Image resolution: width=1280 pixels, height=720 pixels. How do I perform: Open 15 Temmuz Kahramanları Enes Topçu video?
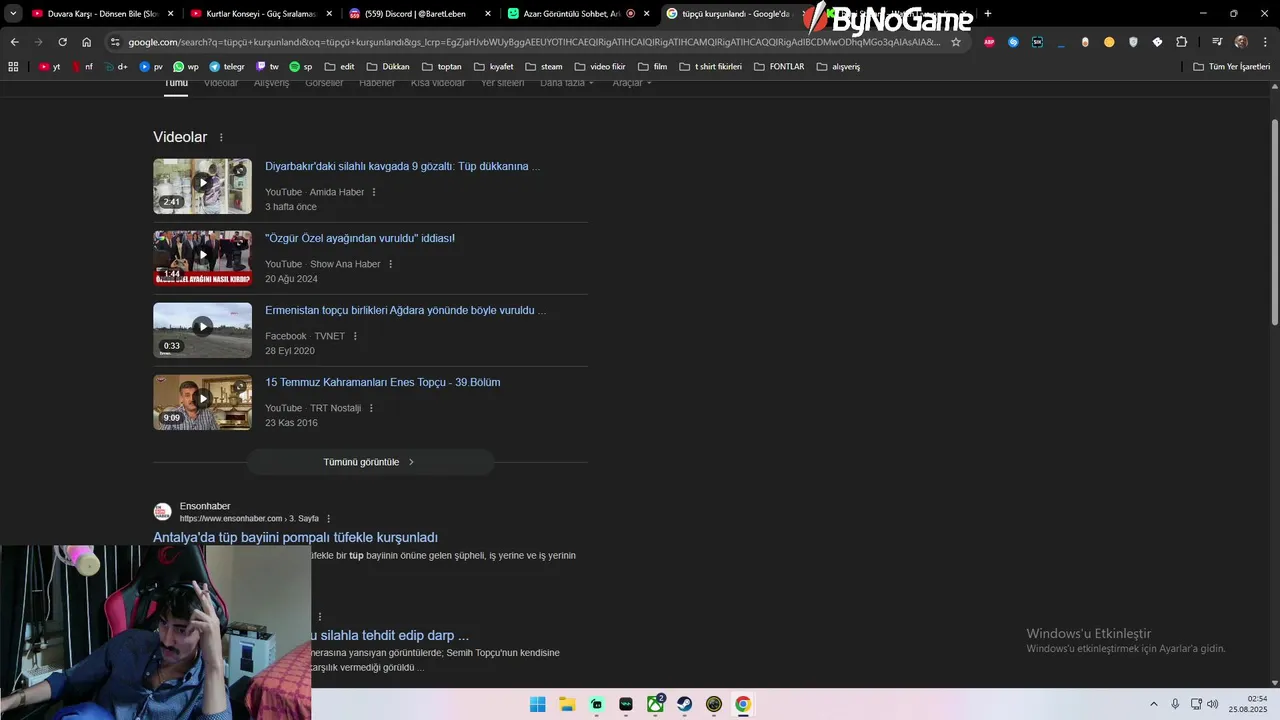(383, 383)
